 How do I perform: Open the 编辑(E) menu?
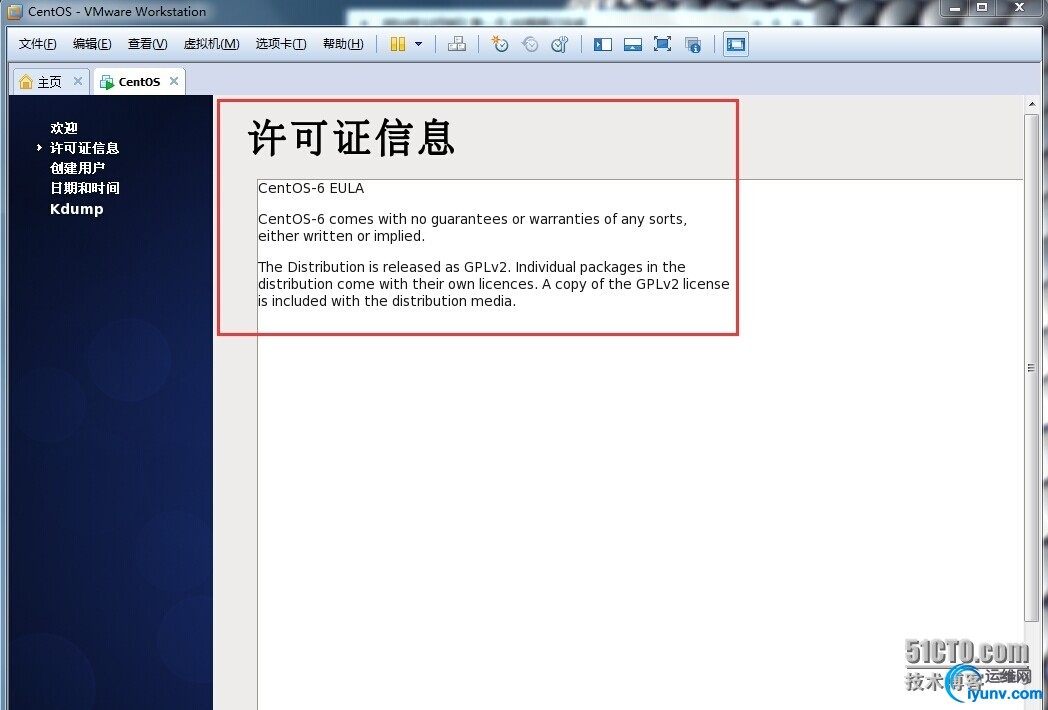click(x=92, y=44)
